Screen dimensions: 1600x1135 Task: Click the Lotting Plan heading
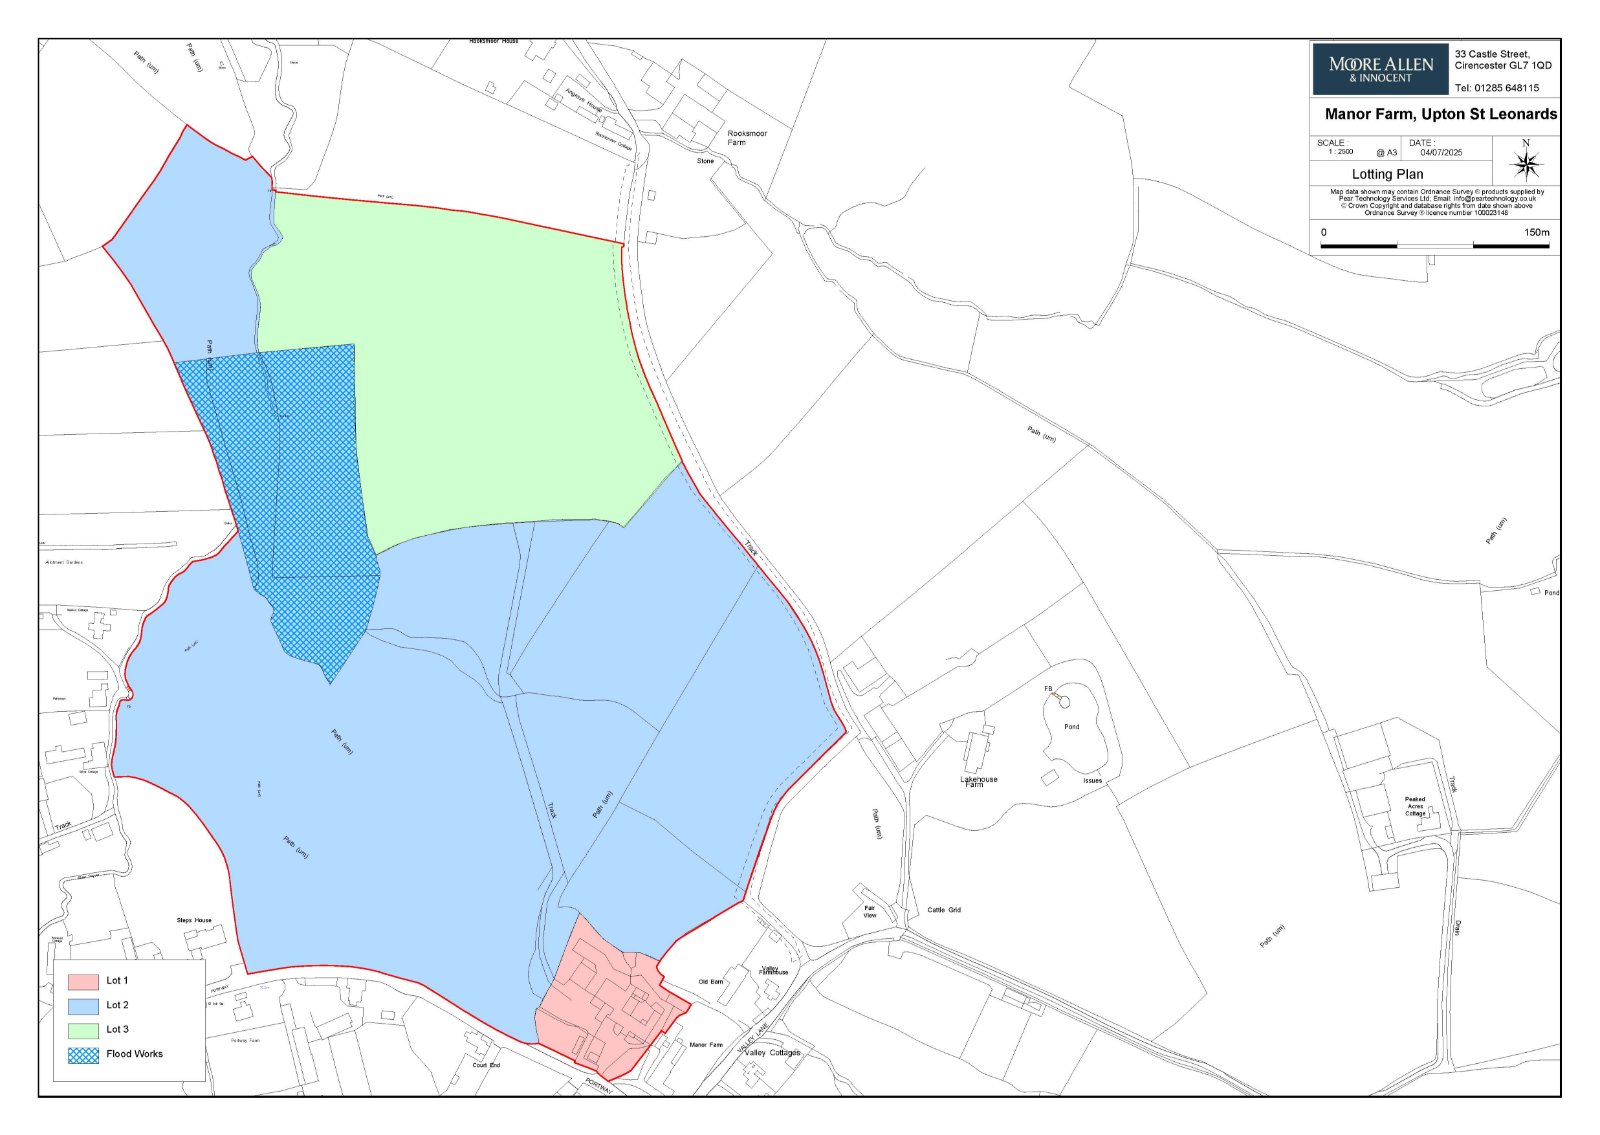click(1387, 174)
